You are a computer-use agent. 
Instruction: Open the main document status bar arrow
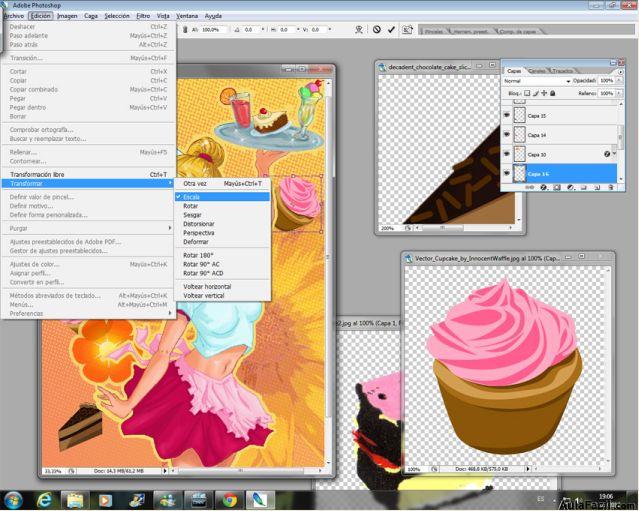165,471
